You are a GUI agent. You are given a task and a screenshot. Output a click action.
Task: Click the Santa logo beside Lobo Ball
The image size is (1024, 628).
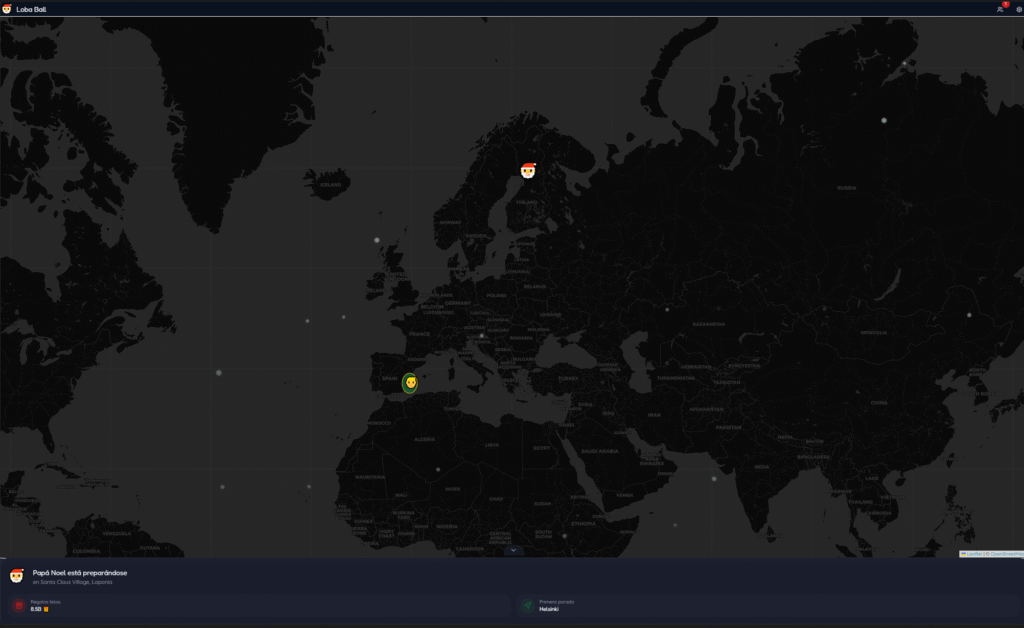point(7,9)
